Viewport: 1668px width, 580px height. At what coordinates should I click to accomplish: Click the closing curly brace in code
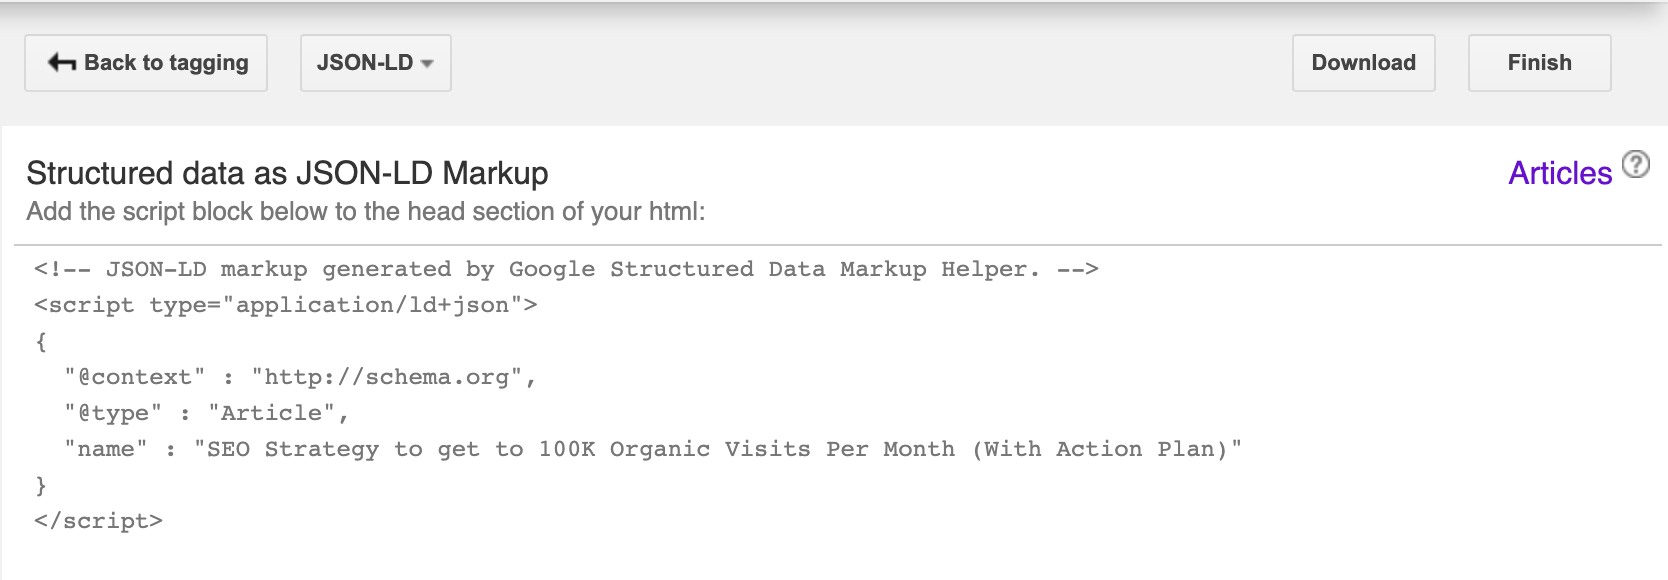(41, 485)
